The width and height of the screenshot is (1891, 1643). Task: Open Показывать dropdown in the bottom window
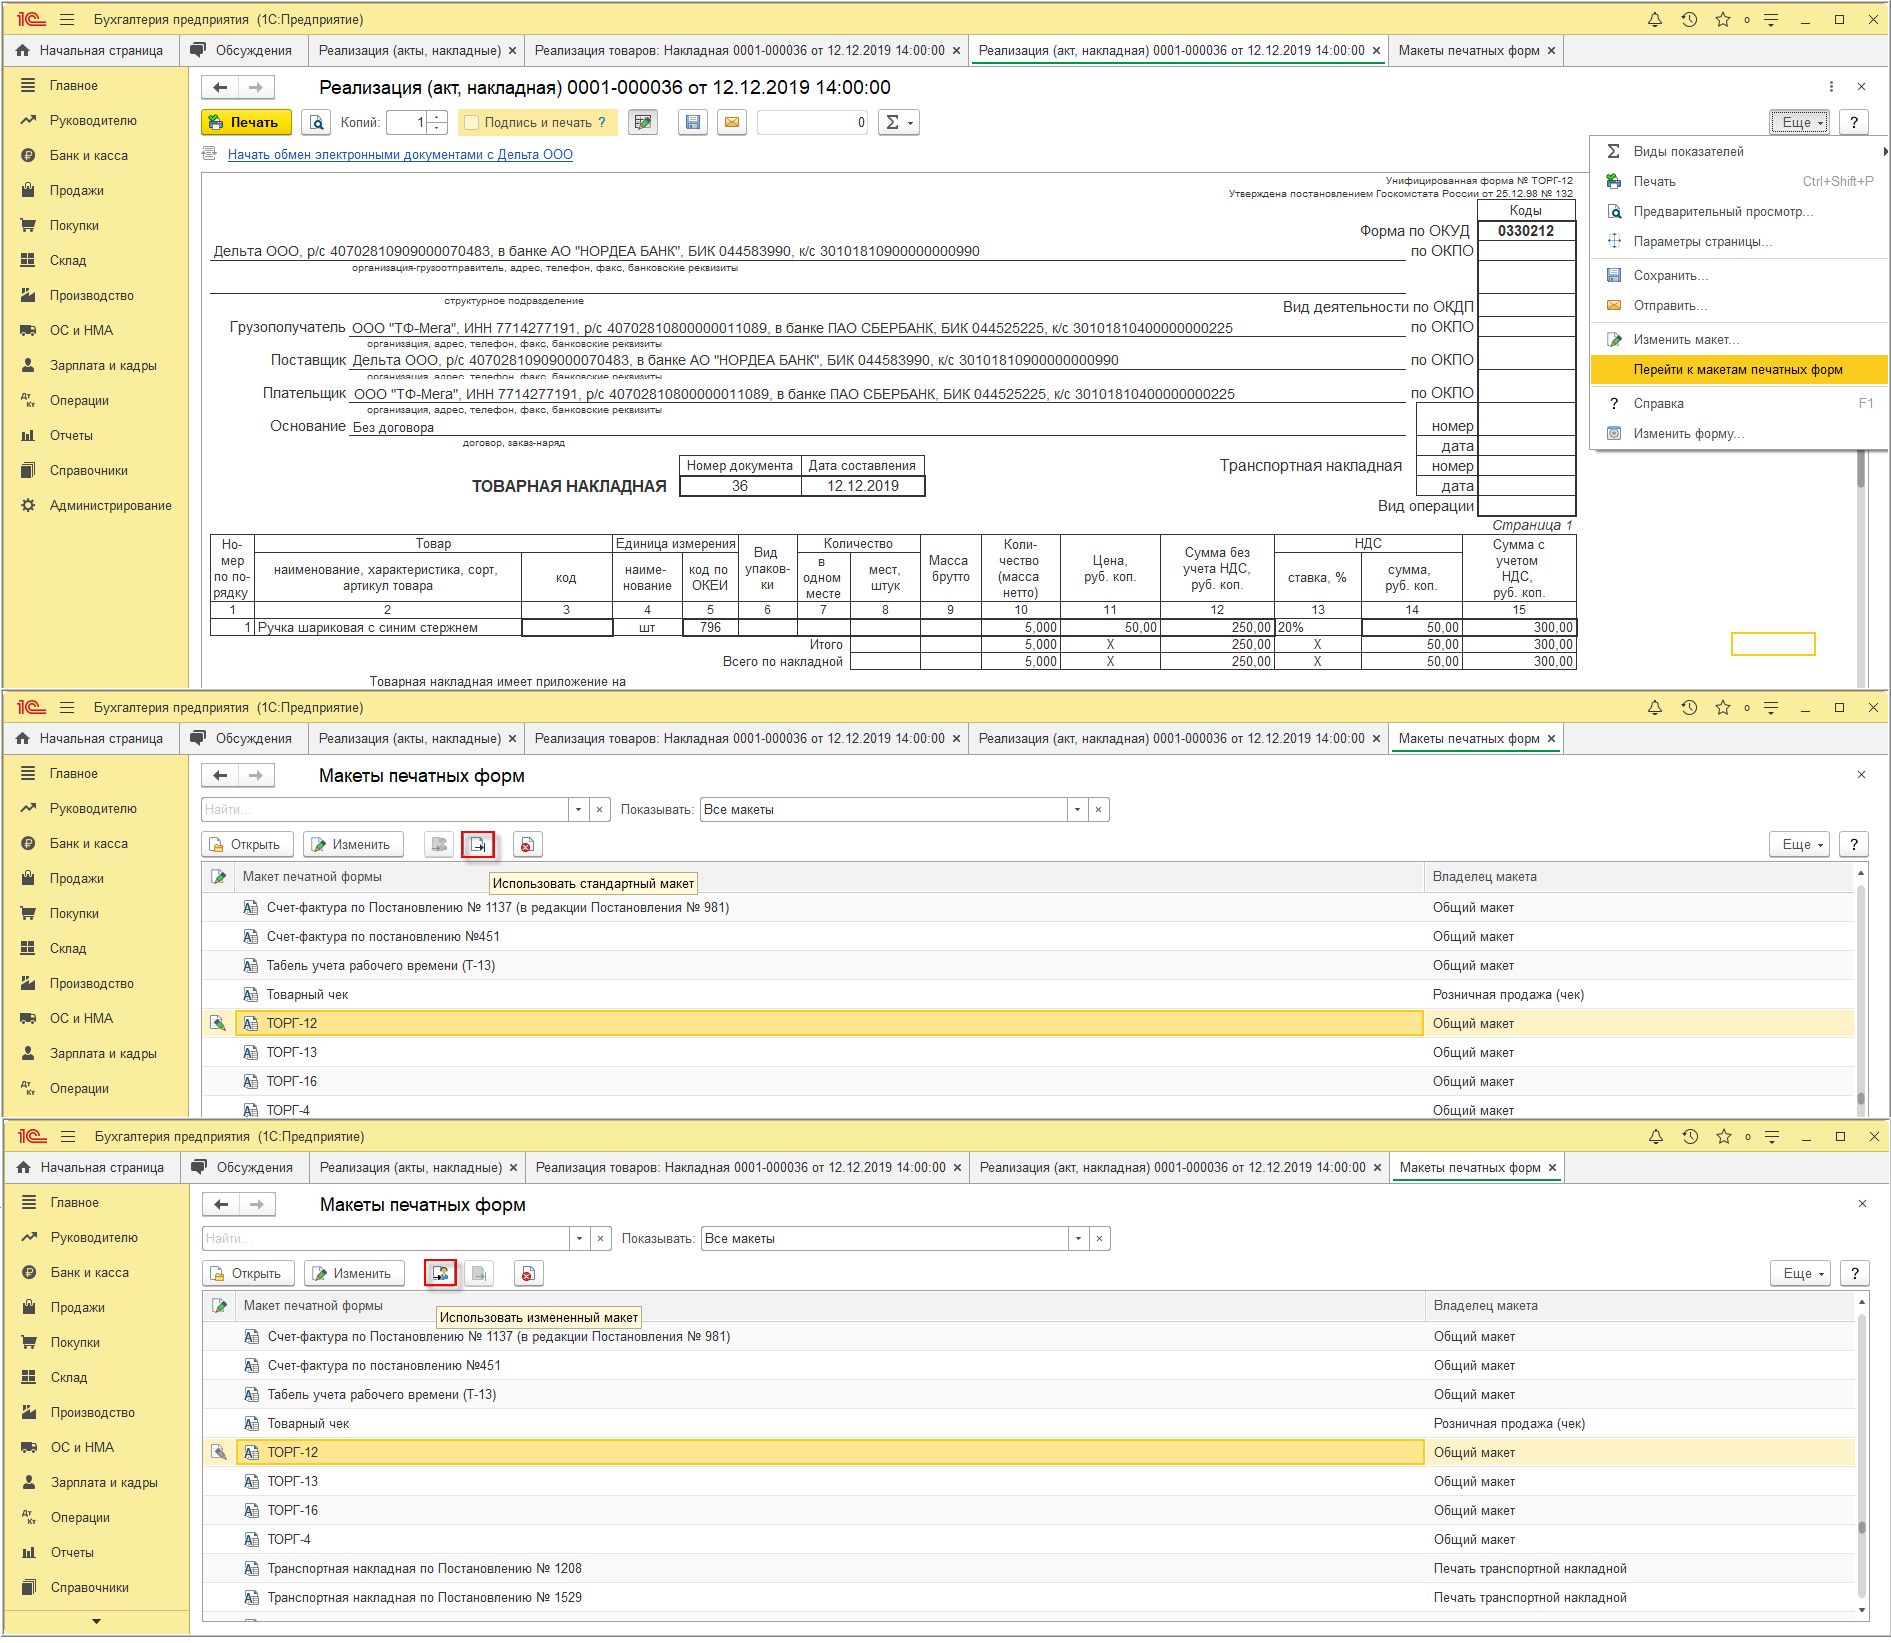click(1078, 1238)
